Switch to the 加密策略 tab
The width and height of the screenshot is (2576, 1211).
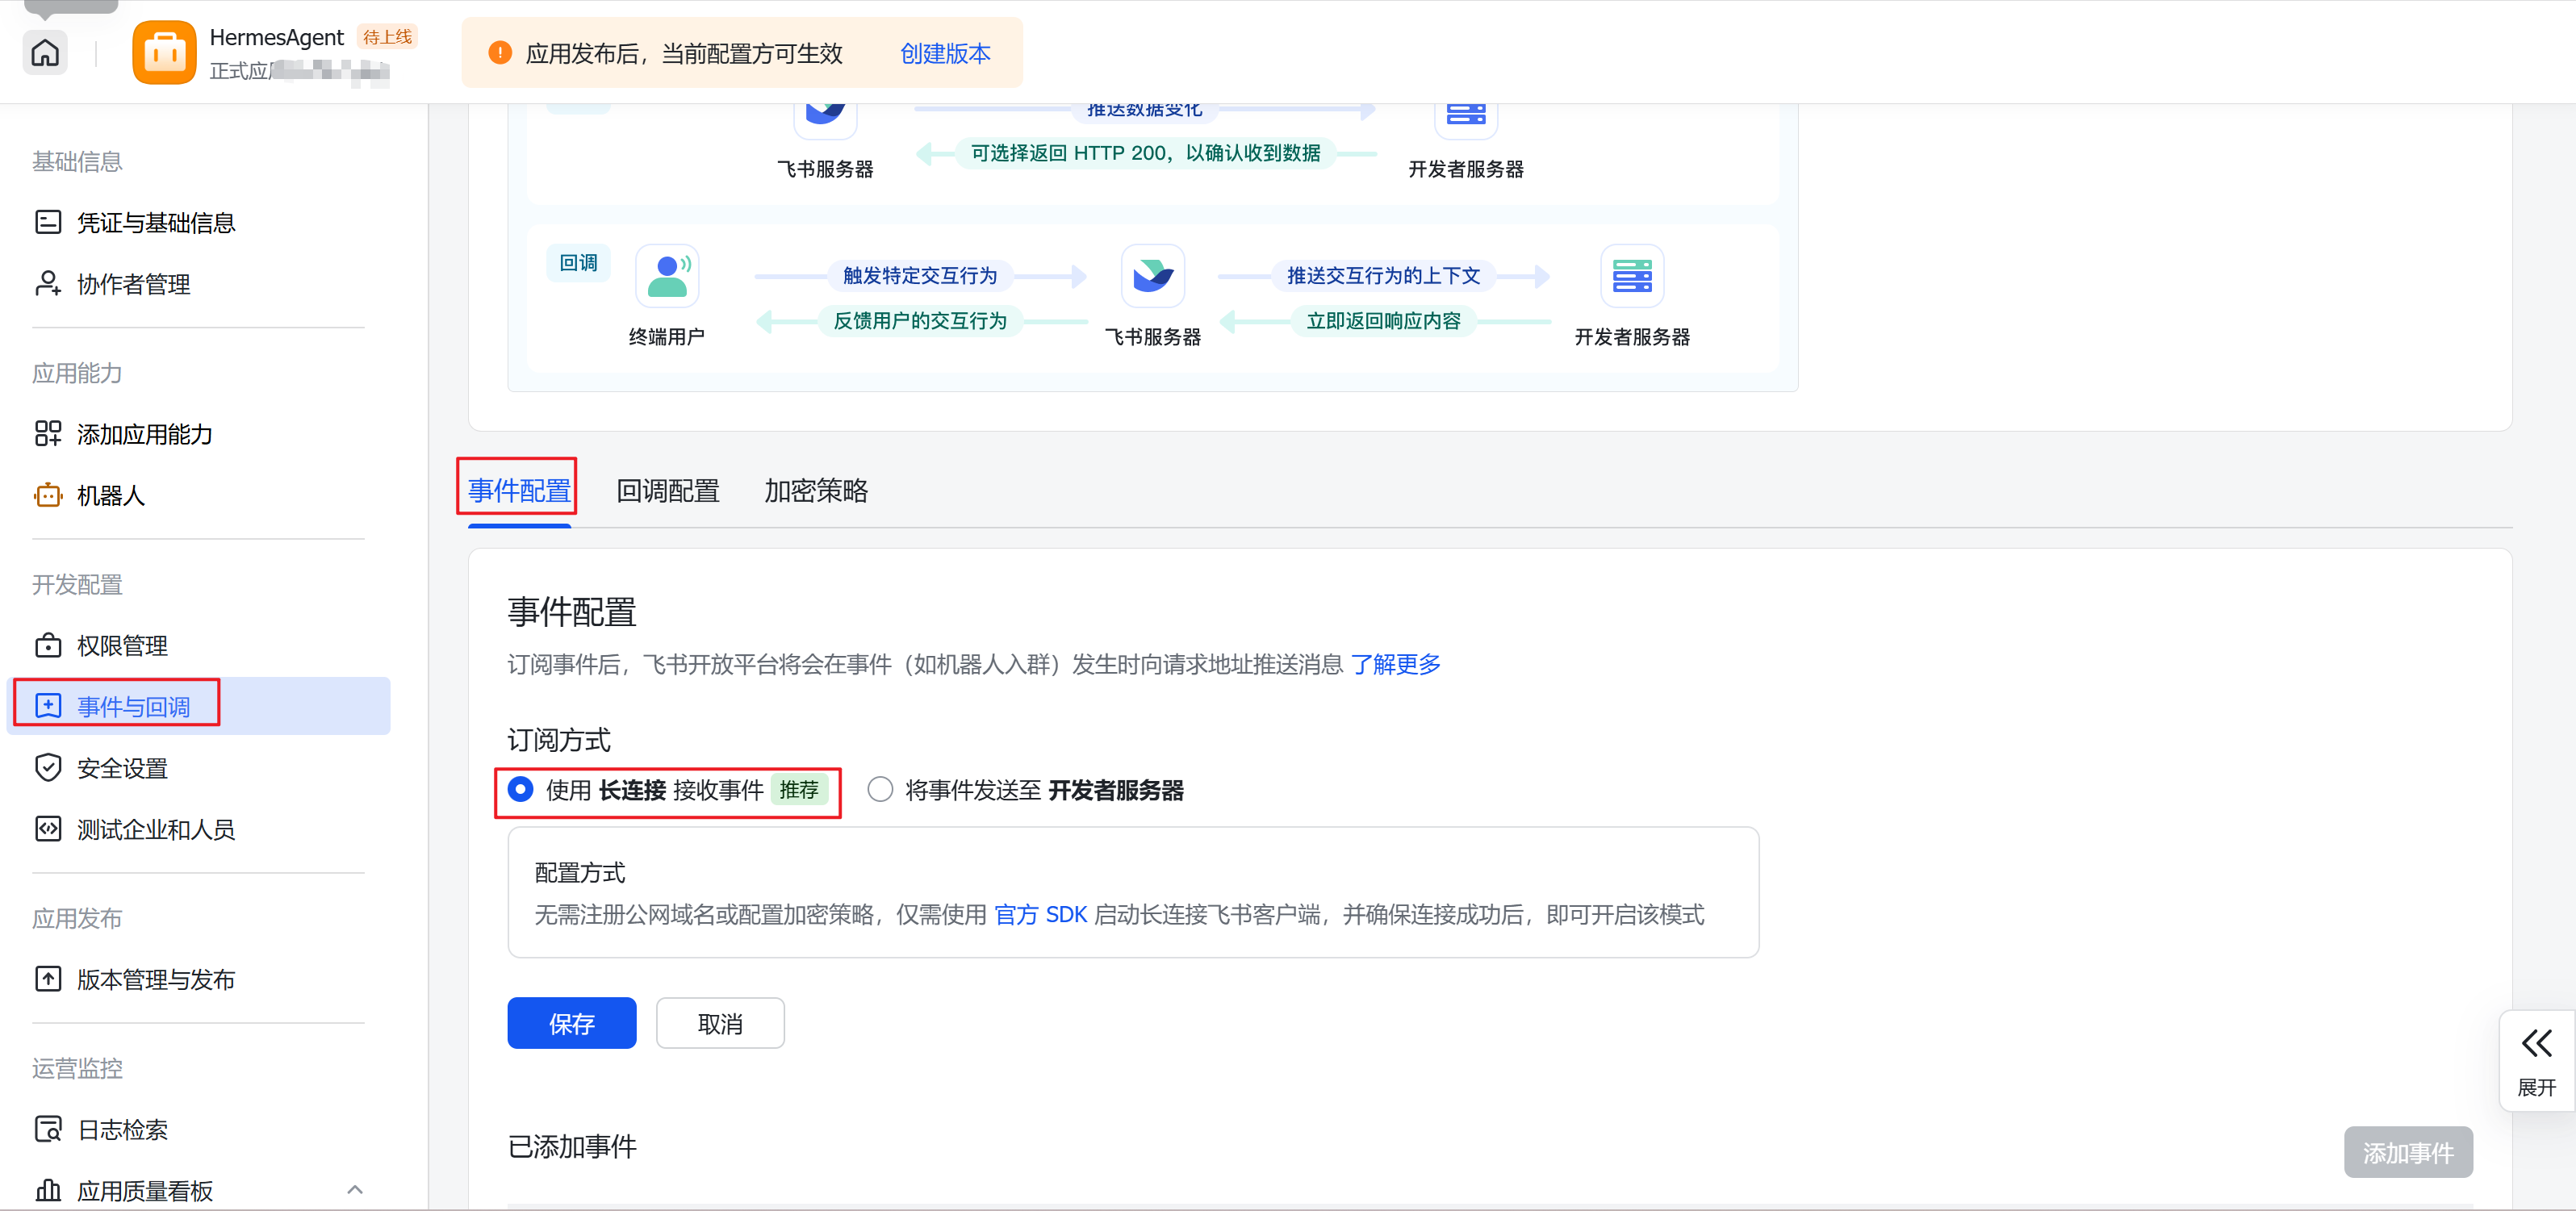coord(816,491)
